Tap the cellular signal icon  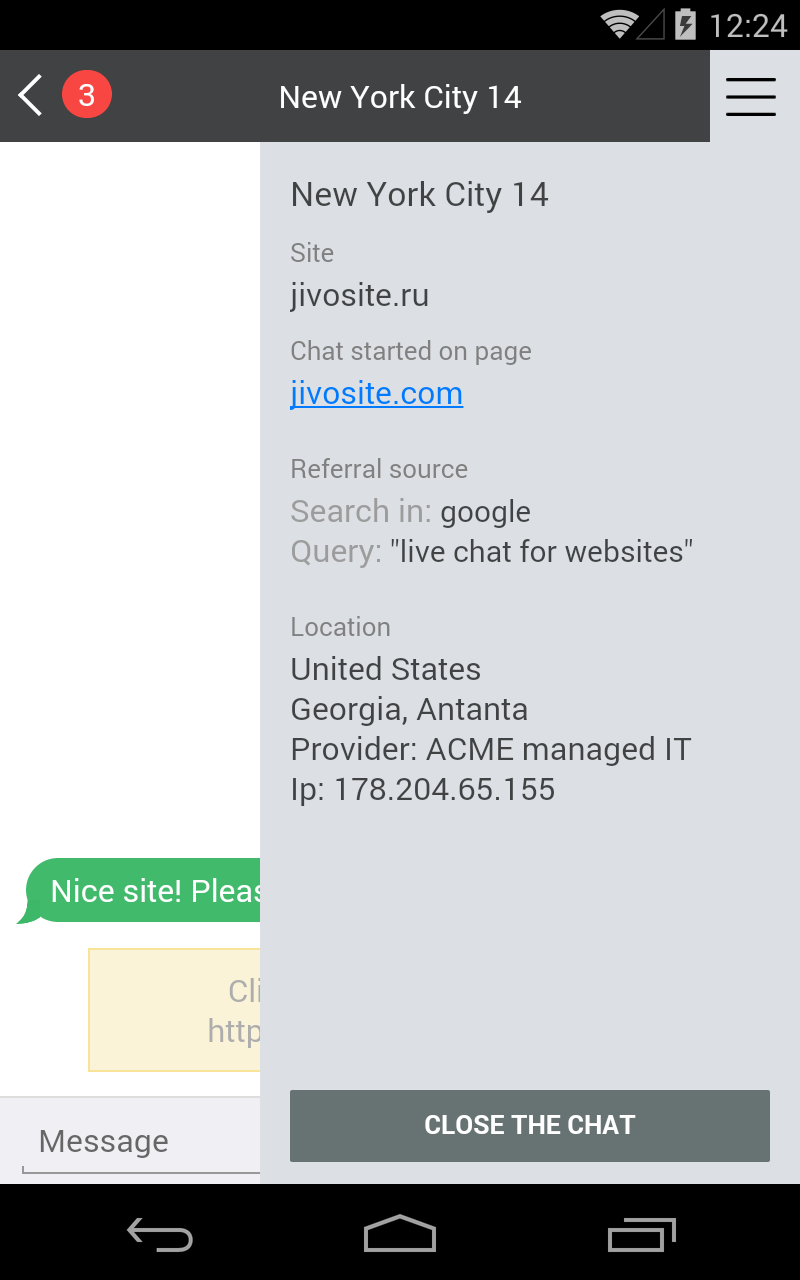(651, 24)
